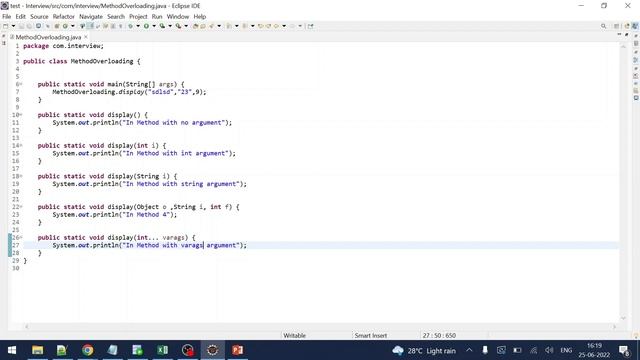Image resolution: width=640 pixels, height=360 pixels.
Task: Click the 27 : 50 : 650 cursor position
Action: click(439, 335)
